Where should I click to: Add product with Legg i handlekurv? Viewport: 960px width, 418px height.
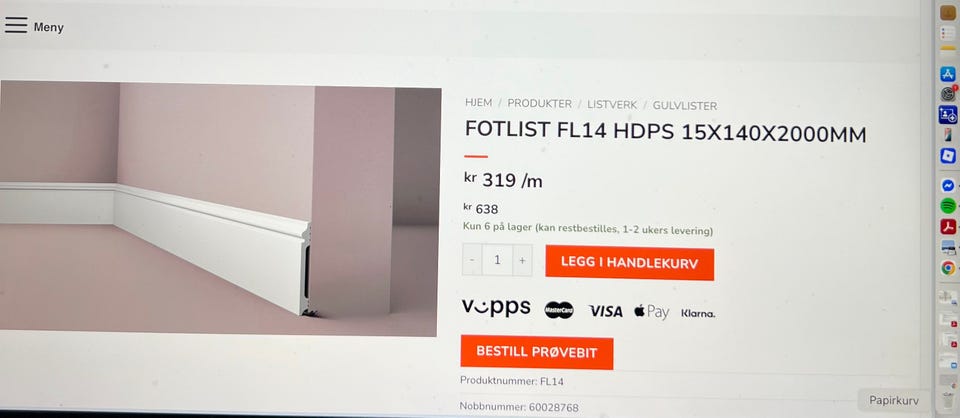point(629,263)
